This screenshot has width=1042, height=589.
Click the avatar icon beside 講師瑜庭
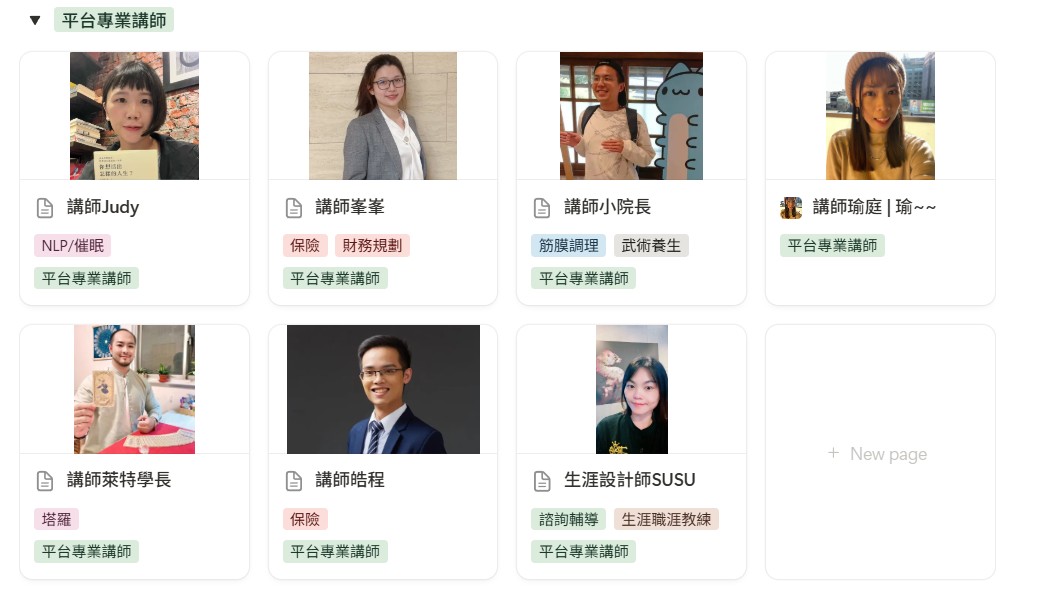point(791,208)
